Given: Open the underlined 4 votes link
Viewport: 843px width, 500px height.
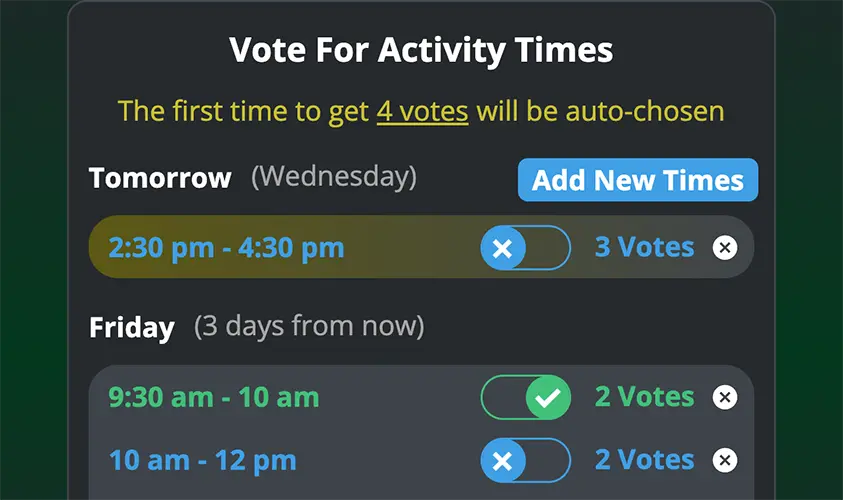Looking at the screenshot, I should pyautogui.click(x=422, y=111).
